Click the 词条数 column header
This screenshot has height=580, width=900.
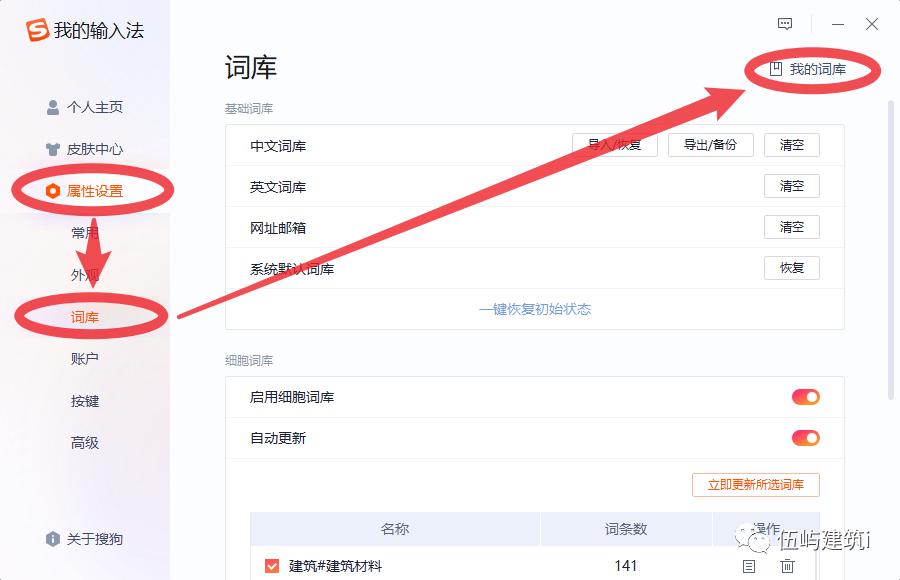tap(626, 529)
